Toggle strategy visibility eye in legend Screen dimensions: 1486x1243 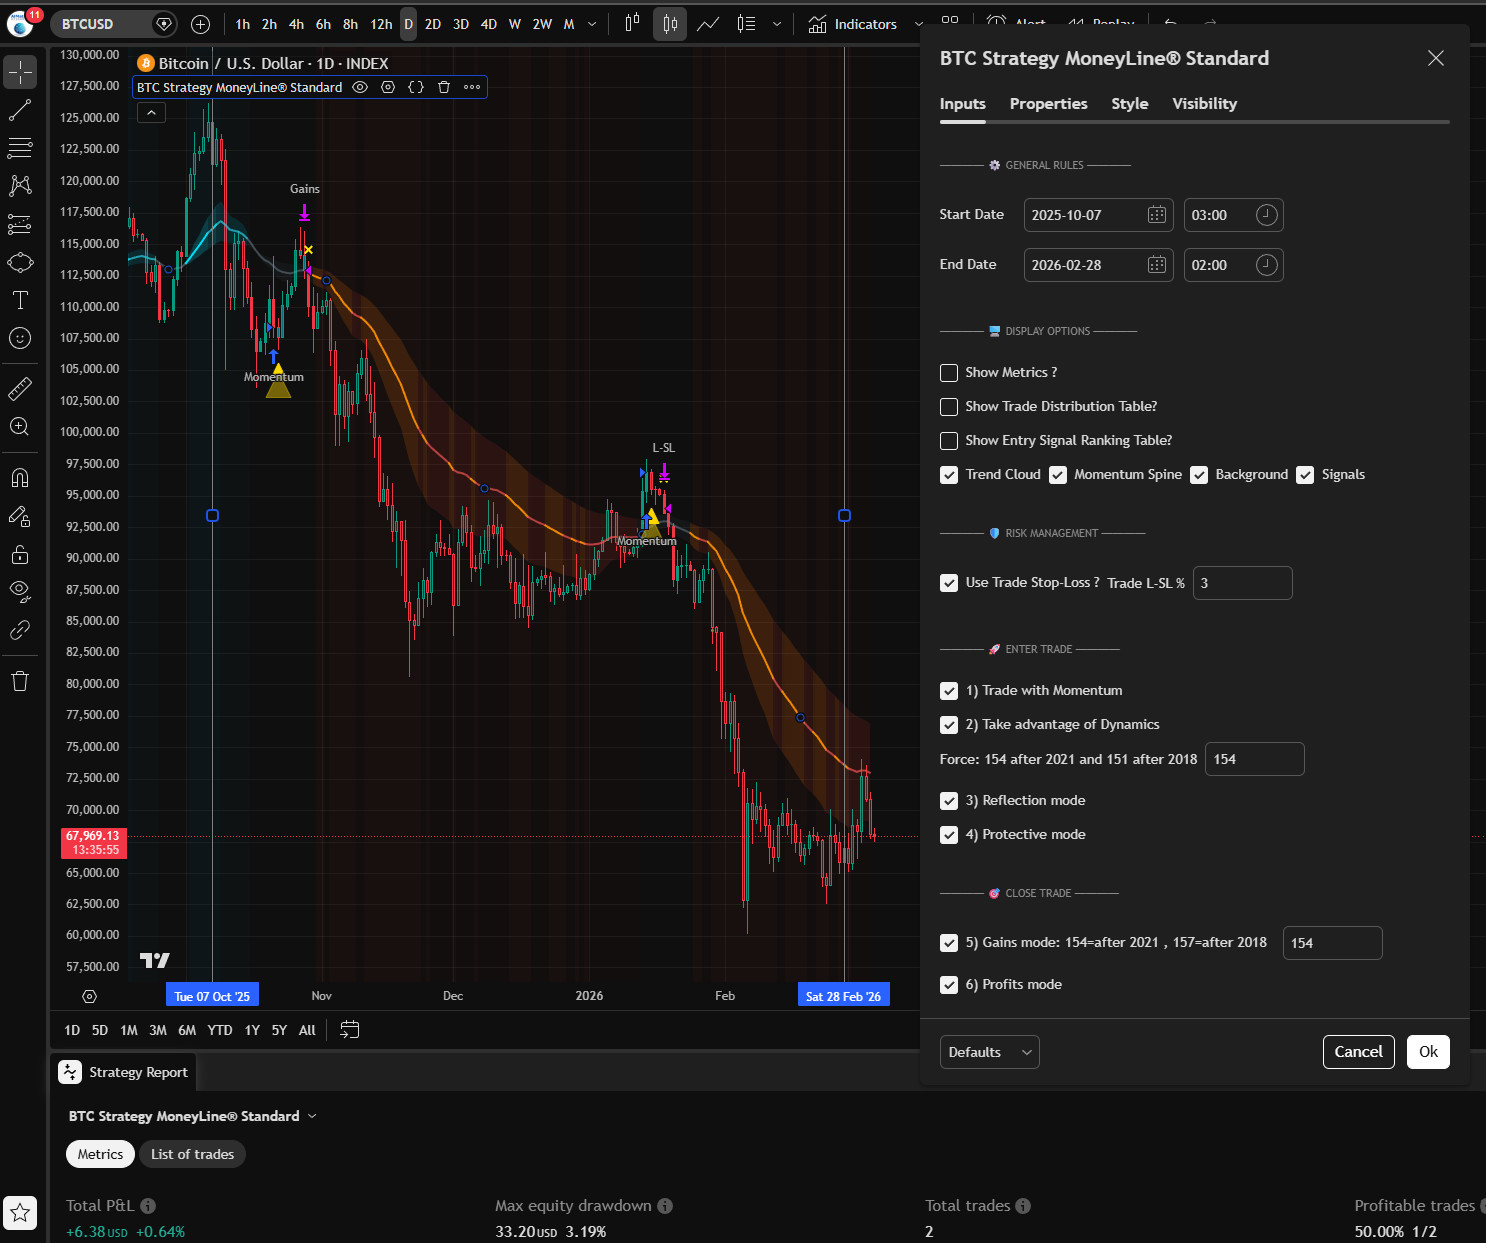(x=360, y=87)
